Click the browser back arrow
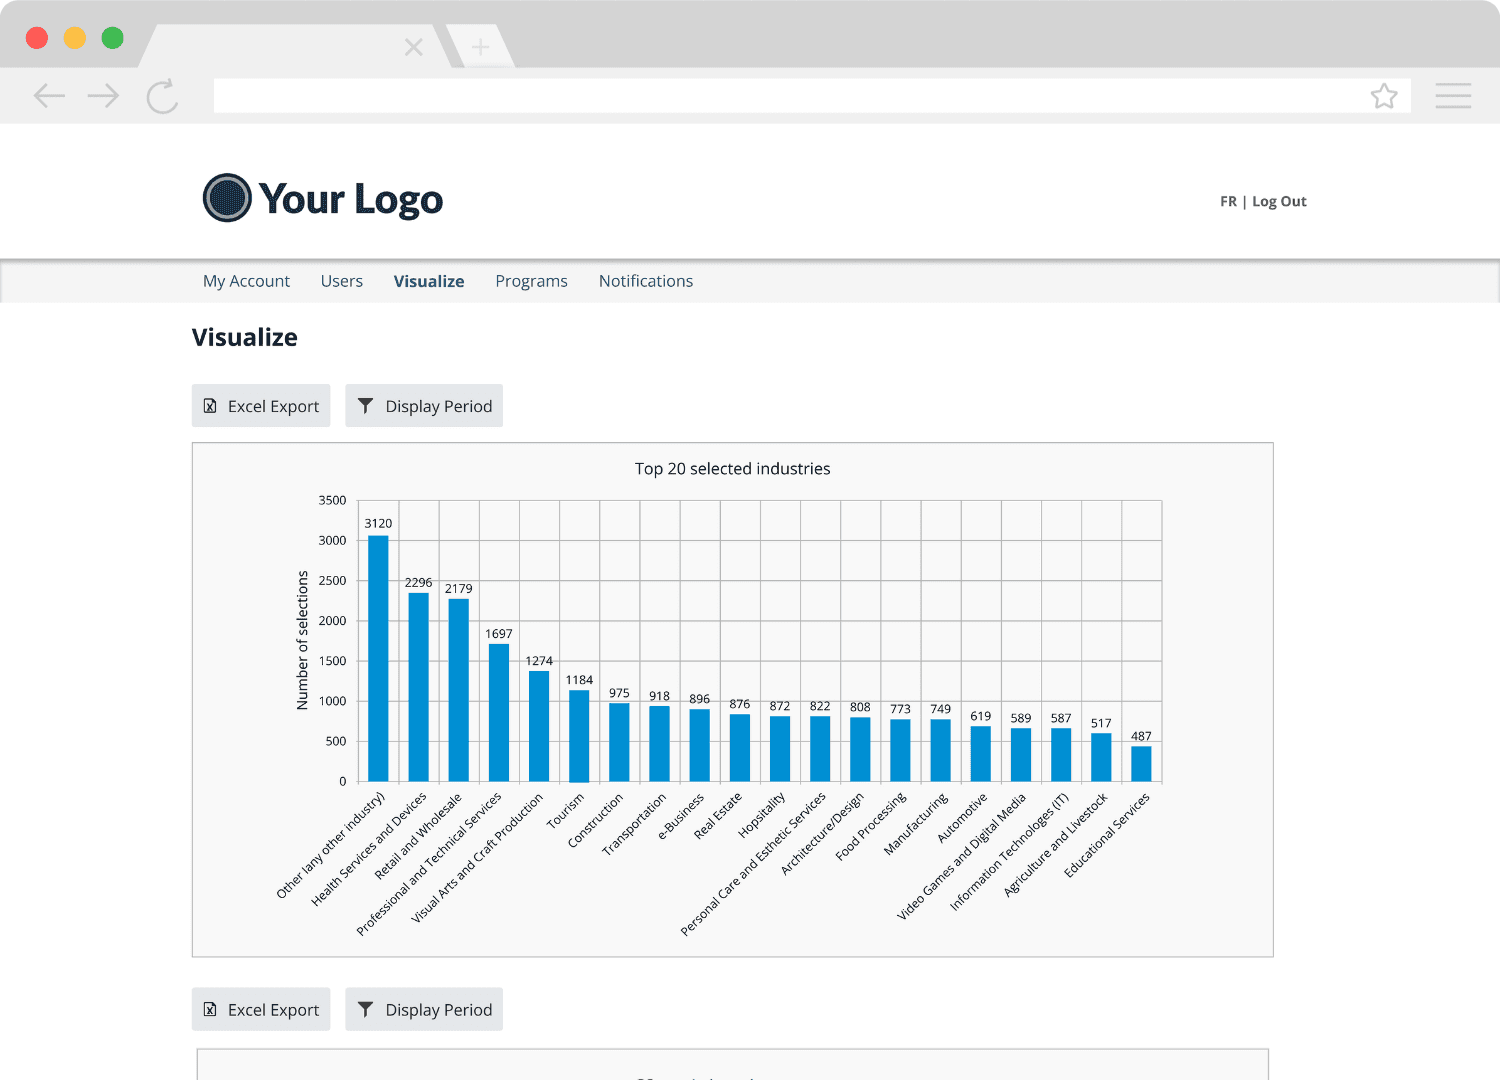This screenshot has width=1500, height=1080. pyautogui.click(x=49, y=95)
